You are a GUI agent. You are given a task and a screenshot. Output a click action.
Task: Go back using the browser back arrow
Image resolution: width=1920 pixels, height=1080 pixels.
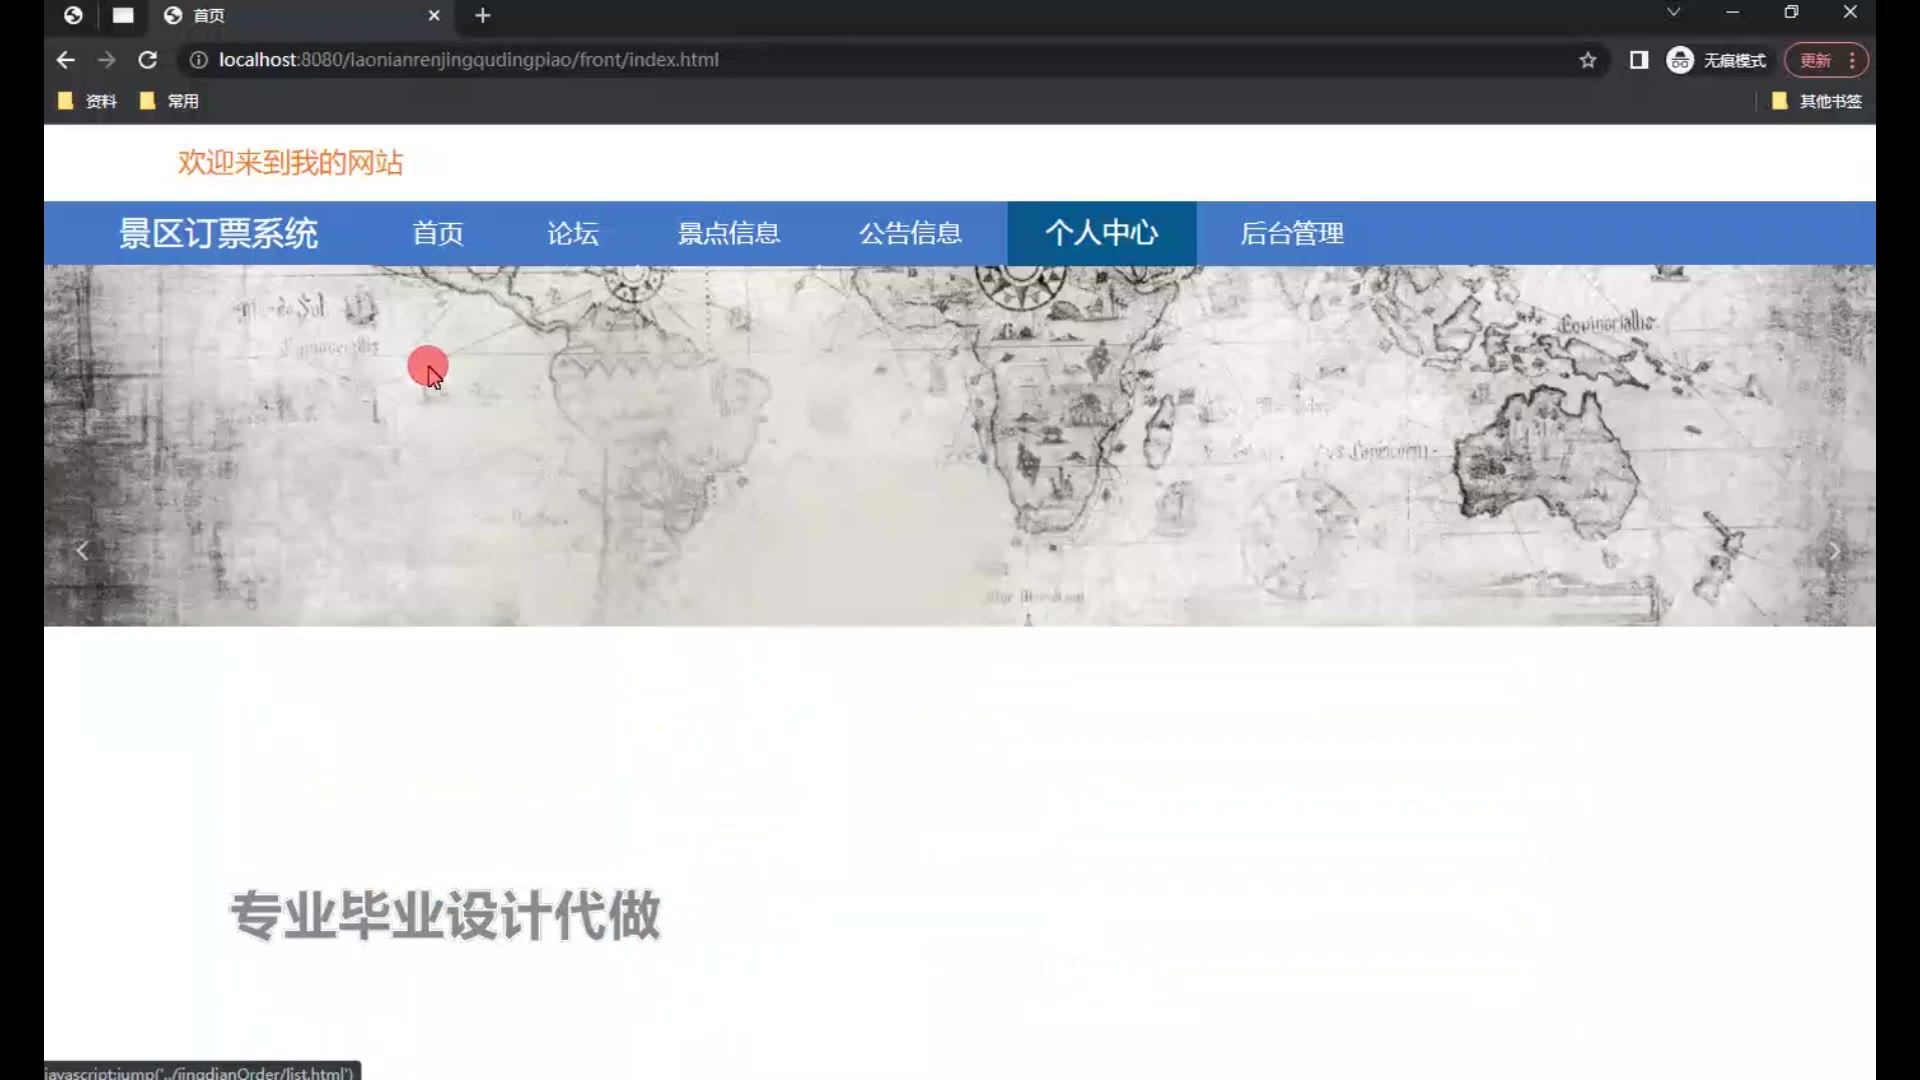tap(66, 60)
